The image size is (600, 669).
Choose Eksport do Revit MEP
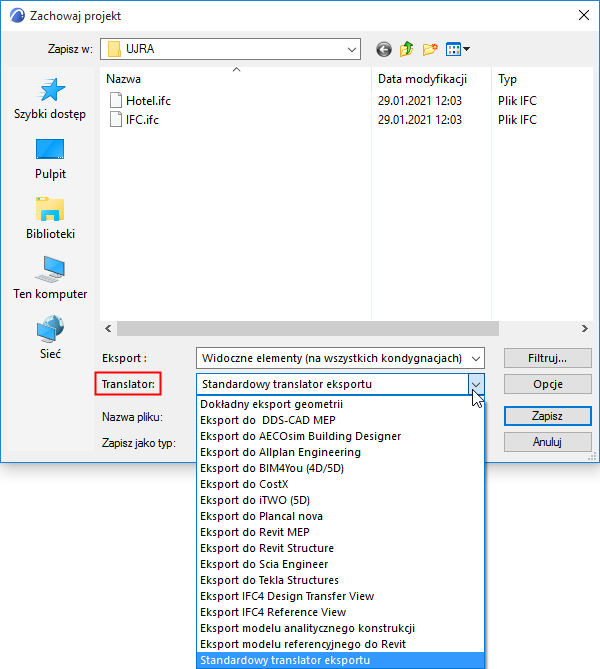point(340,532)
